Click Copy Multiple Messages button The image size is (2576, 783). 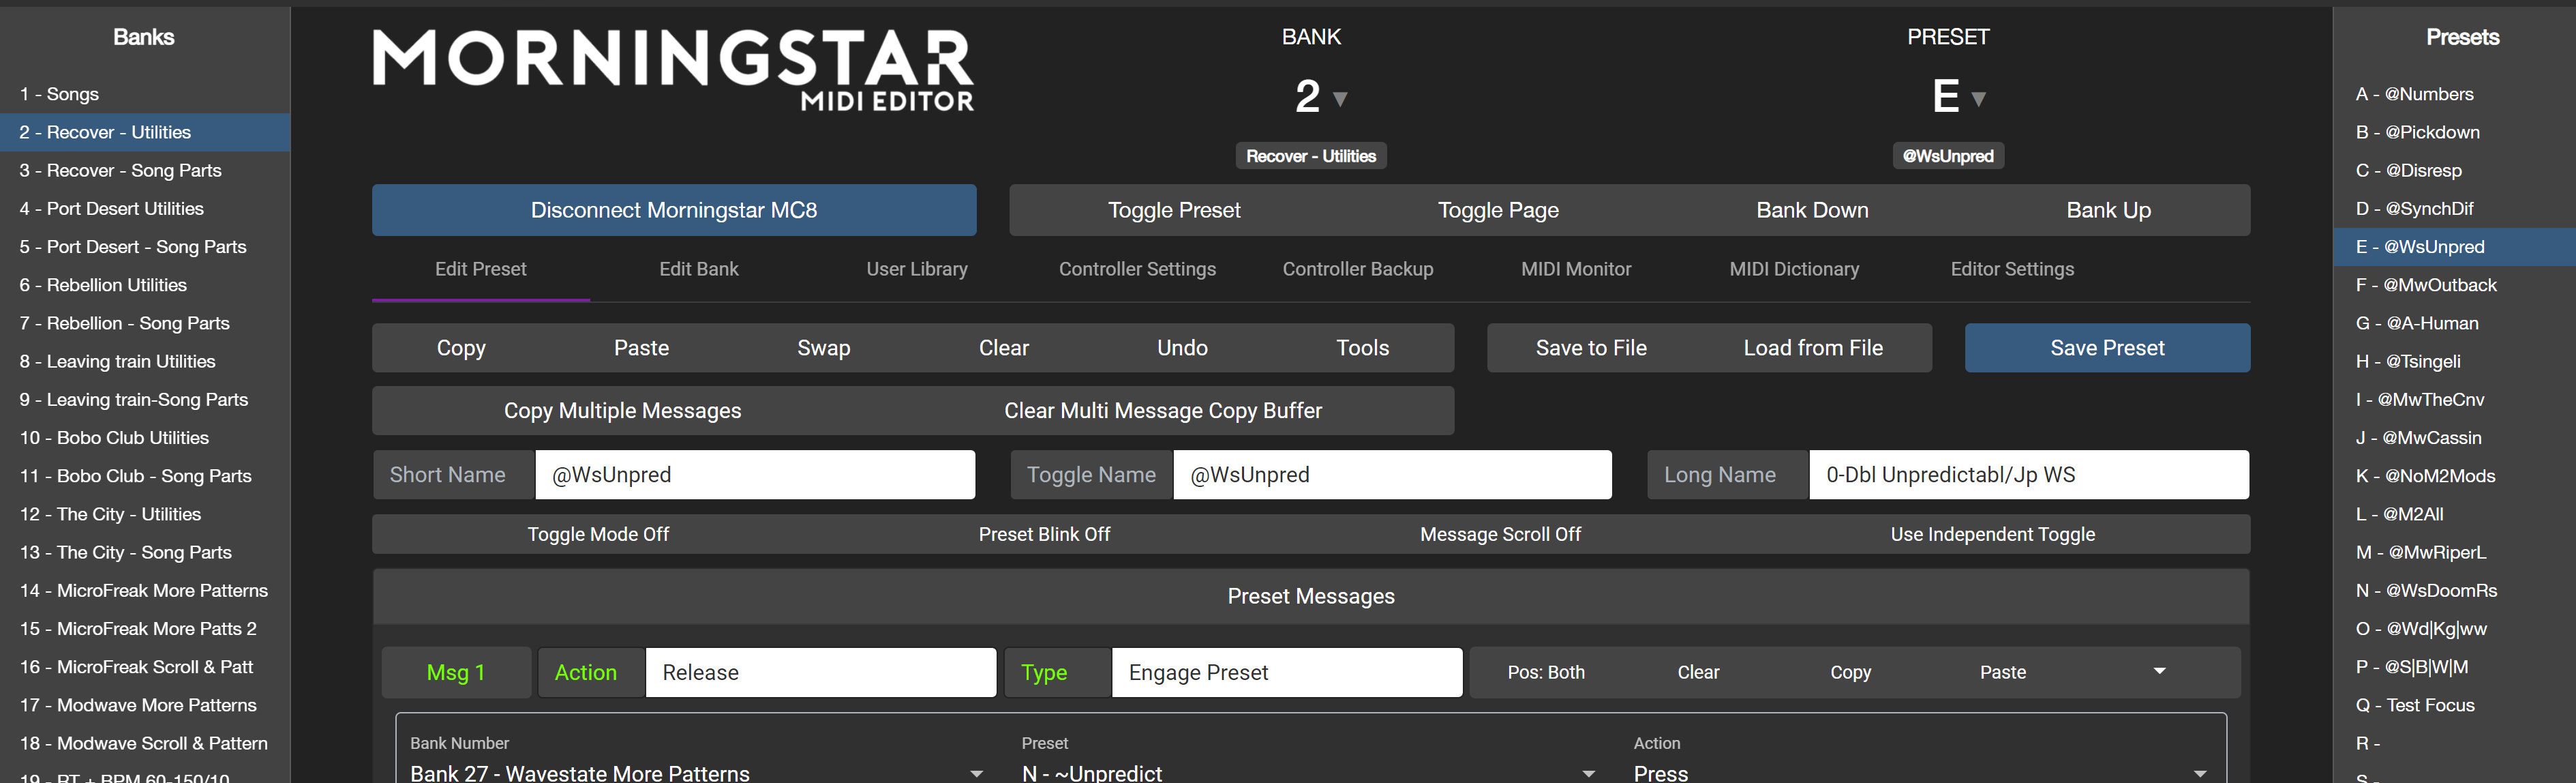point(622,411)
